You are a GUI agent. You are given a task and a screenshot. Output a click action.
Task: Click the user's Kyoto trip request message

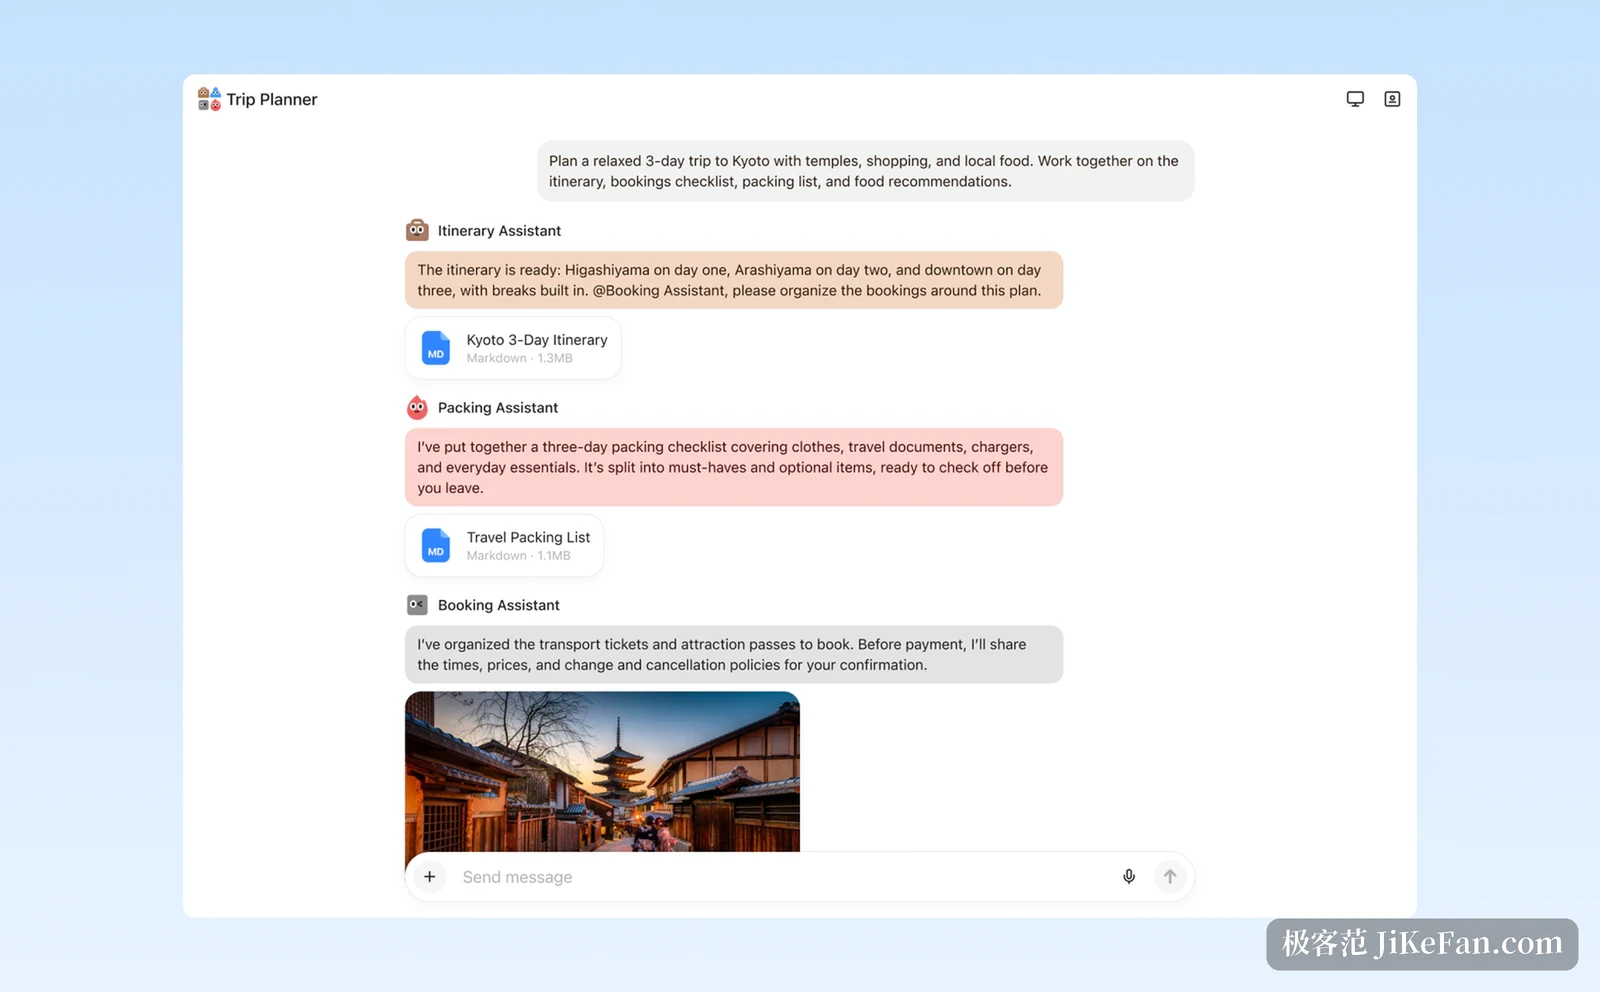866,171
